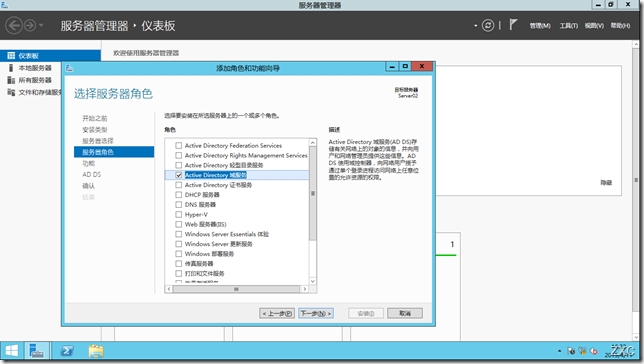Click roles list scroll left arrow
Screen dimensions: 644x364
tap(169, 289)
